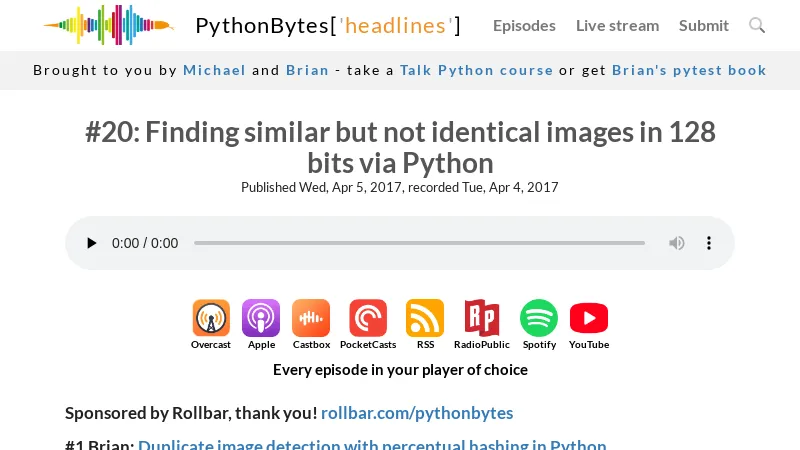Mute the audio player volume
The image size is (800, 450).
click(x=677, y=243)
